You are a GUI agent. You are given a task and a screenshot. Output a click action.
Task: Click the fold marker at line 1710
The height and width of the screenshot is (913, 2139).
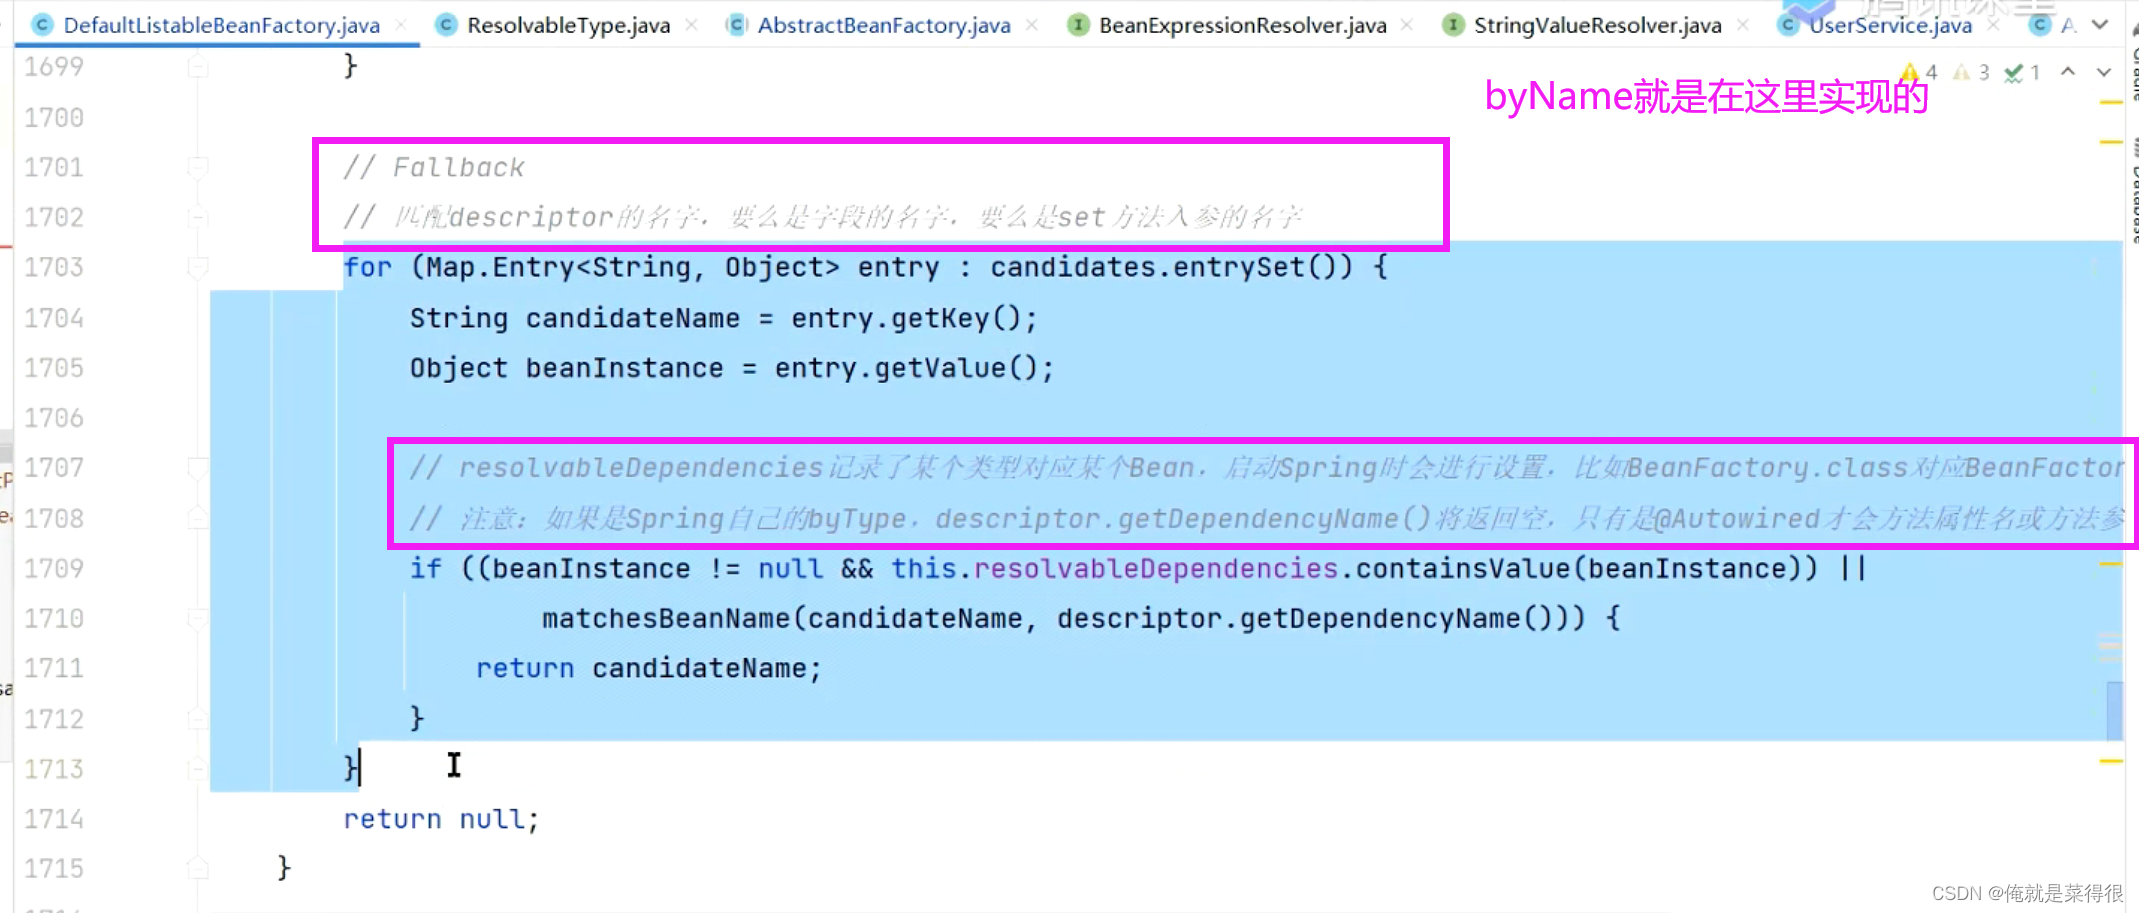198,618
